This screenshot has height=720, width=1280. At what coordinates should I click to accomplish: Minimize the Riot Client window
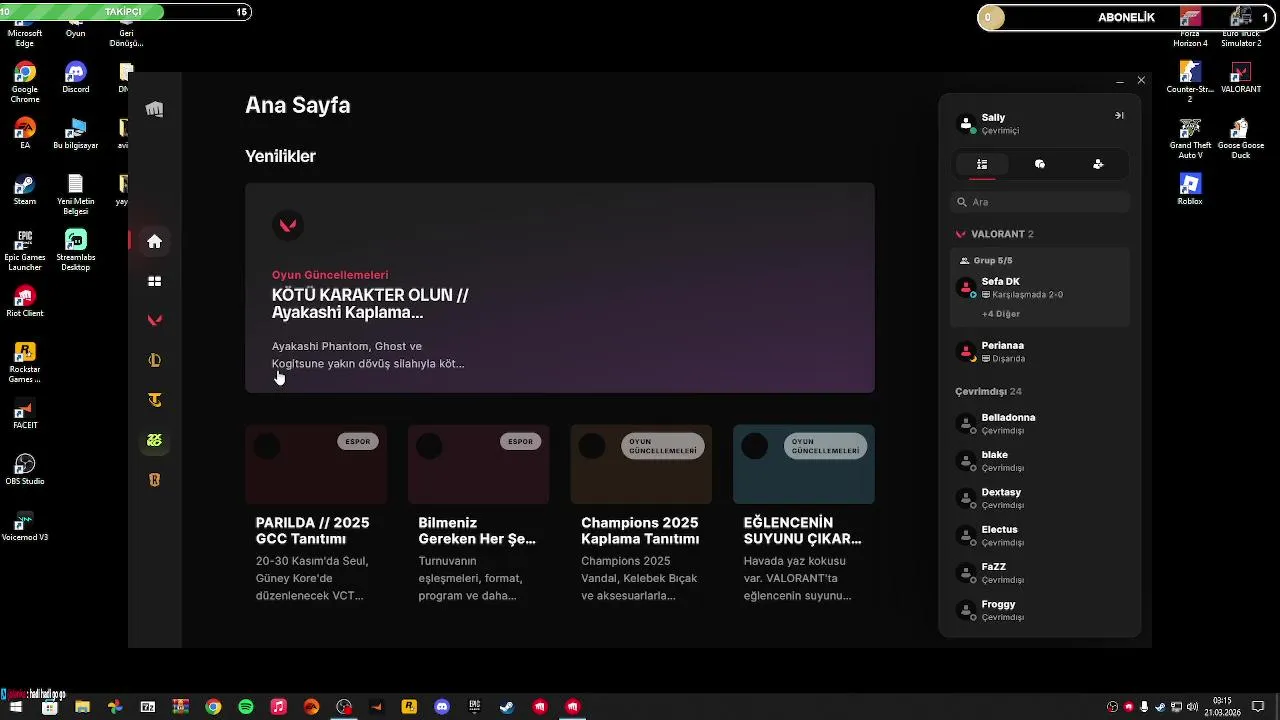pos(1120,81)
